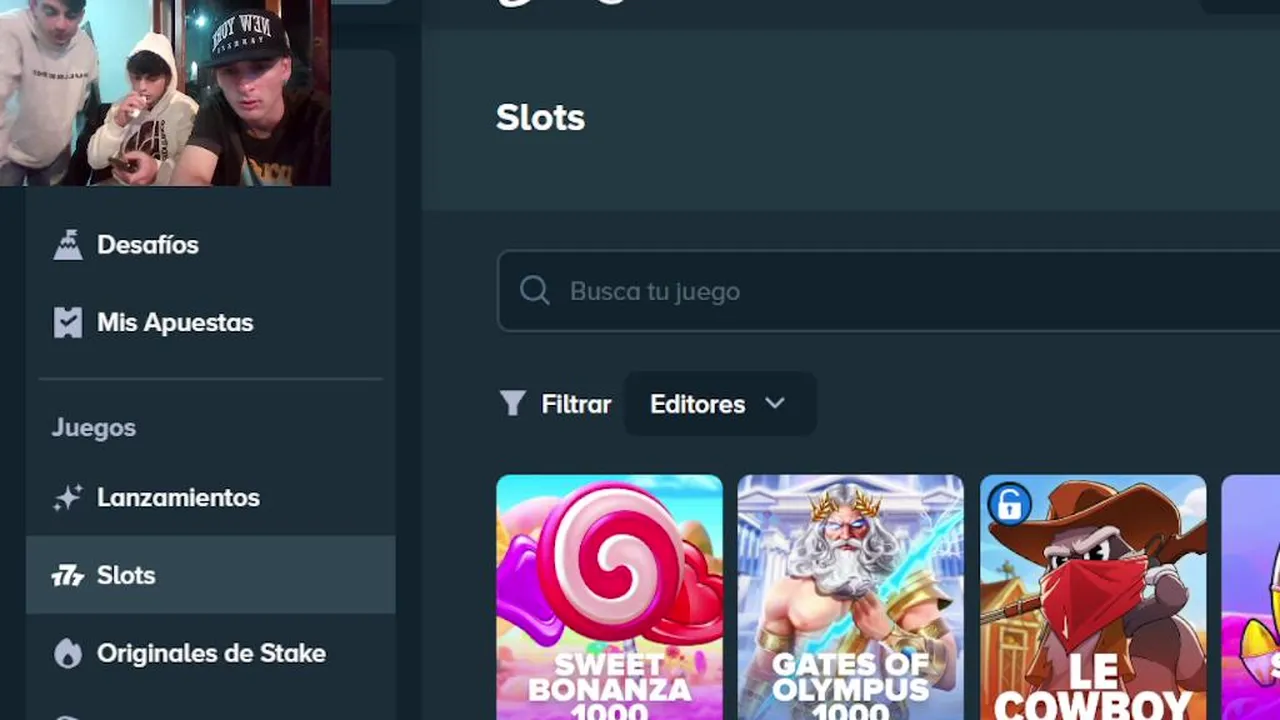
Task: Click the padlock badge on Le Cowboy
Action: tap(1009, 504)
